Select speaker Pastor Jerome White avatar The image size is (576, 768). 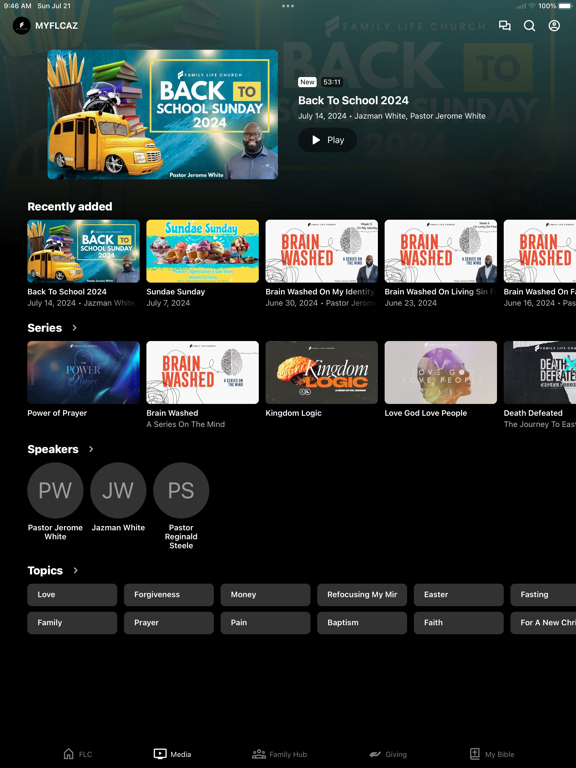click(55, 490)
